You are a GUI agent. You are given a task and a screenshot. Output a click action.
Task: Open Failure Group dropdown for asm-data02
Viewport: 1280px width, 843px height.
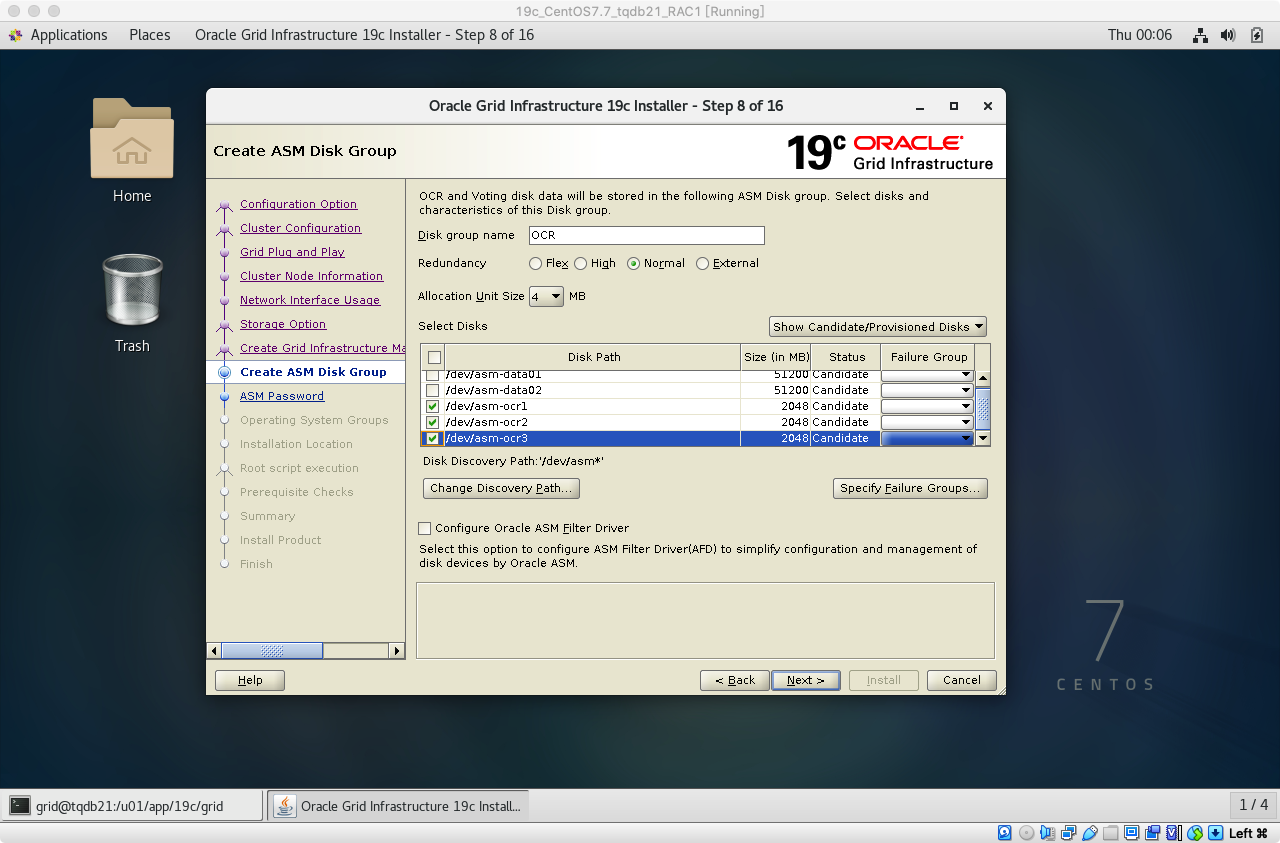(927, 390)
